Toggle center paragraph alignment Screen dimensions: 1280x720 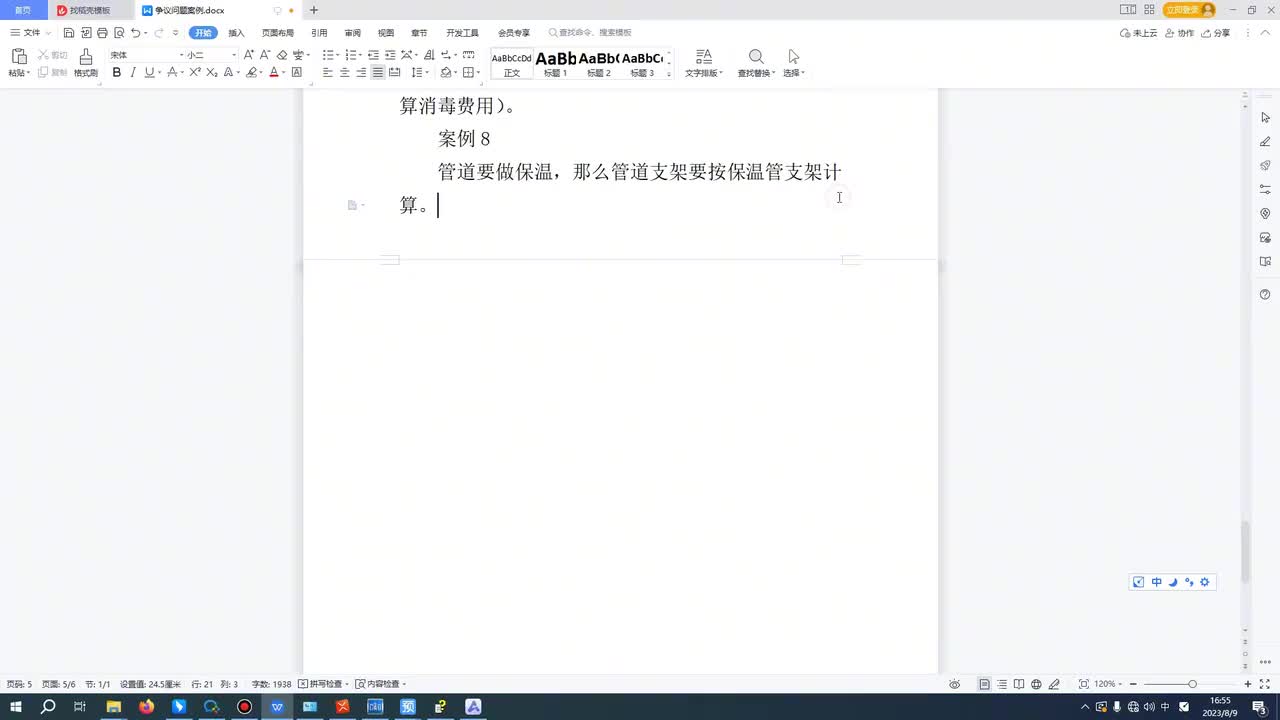(x=344, y=73)
